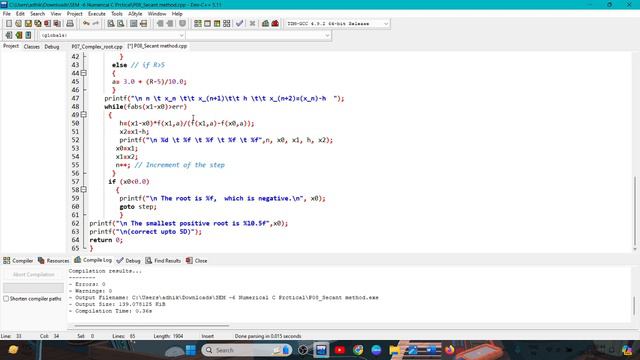Click the Delete Profiling Information icon

[275, 24]
